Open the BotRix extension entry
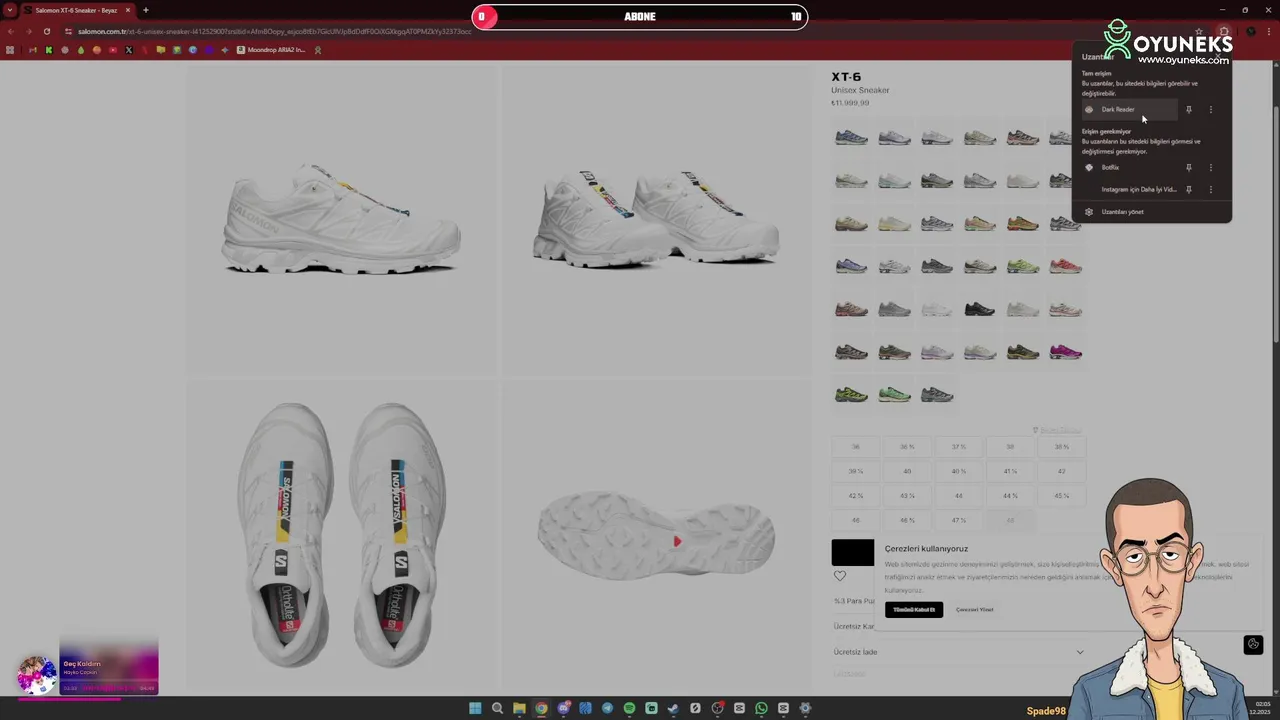 tap(1130, 168)
